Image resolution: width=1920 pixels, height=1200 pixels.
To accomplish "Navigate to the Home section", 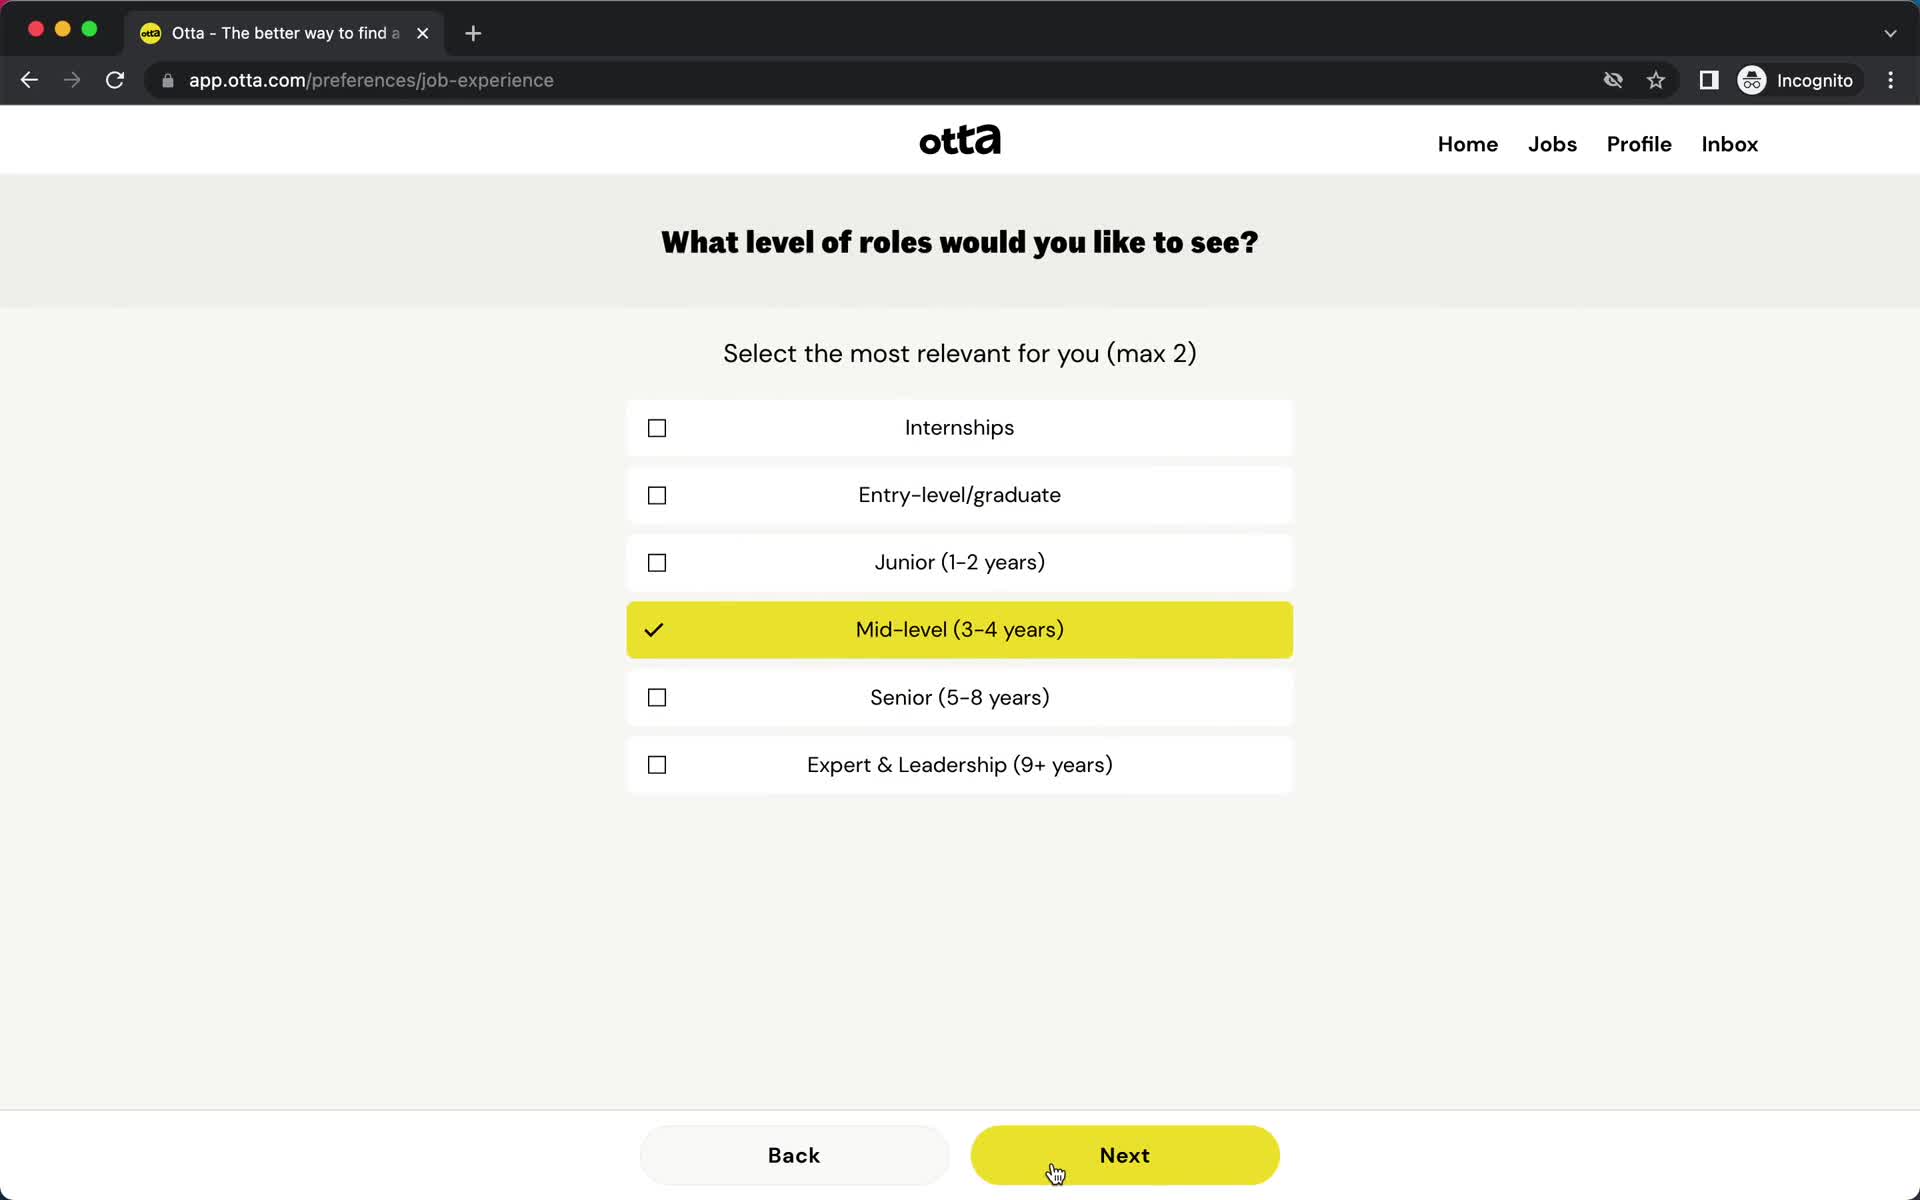I will 1467,144.
